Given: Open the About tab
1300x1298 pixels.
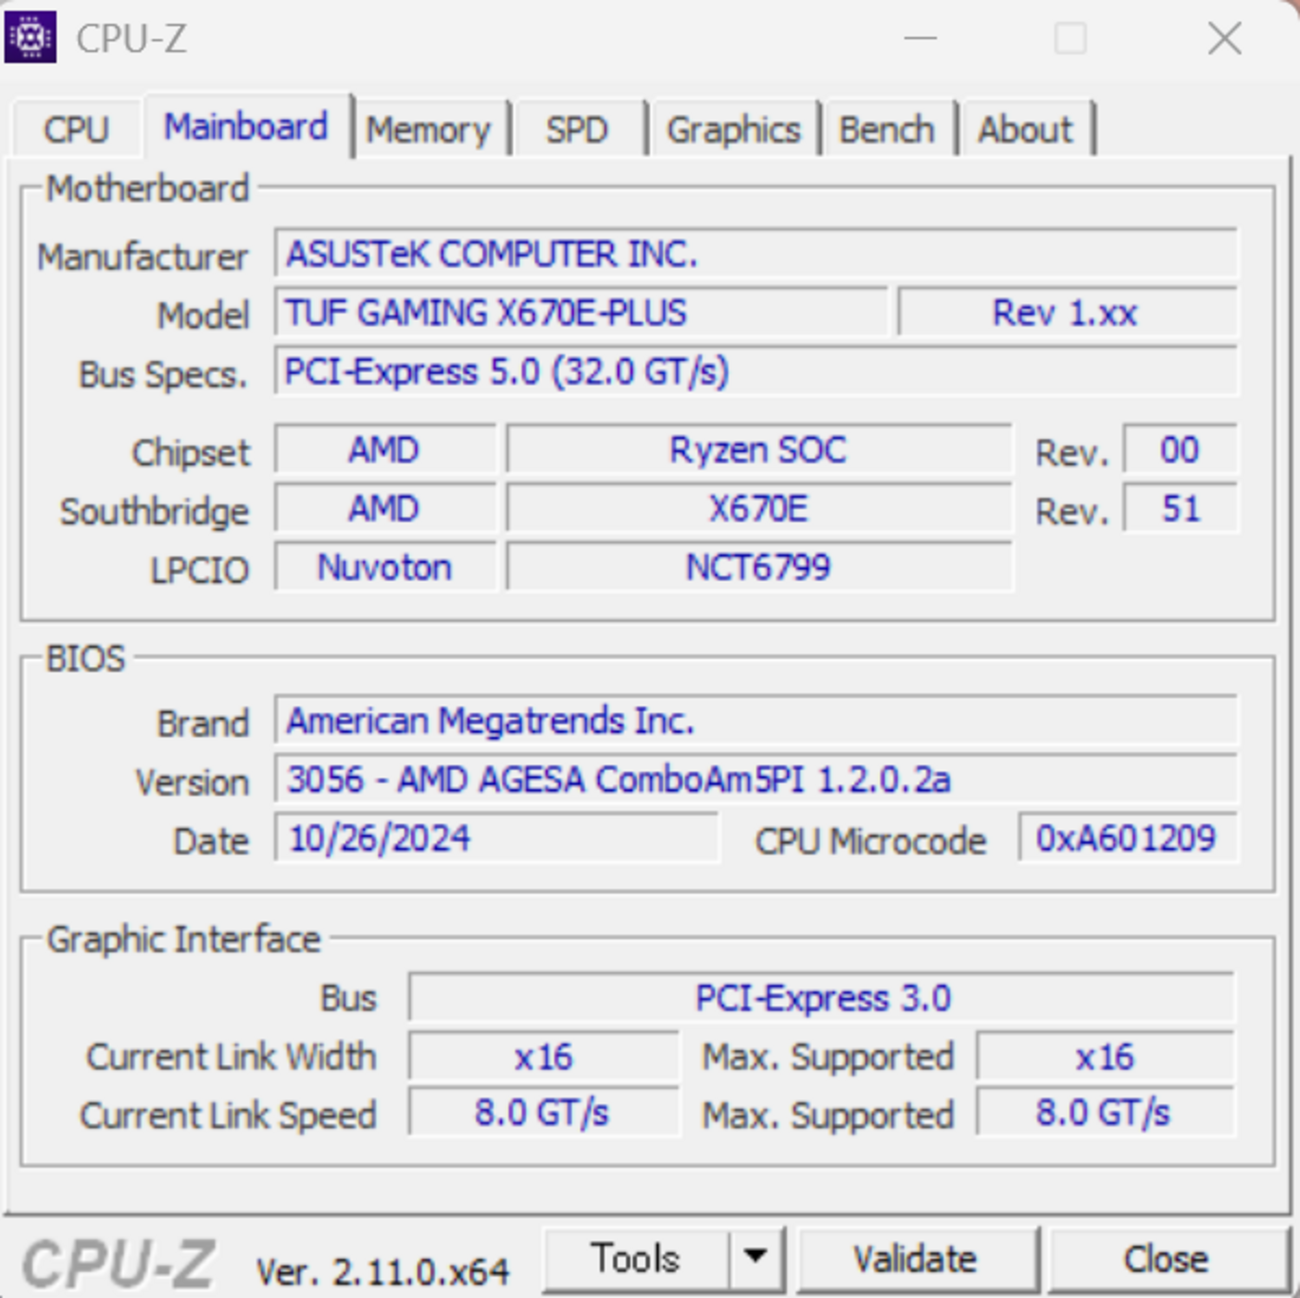Looking at the screenshot, I should coord(1026,128).
